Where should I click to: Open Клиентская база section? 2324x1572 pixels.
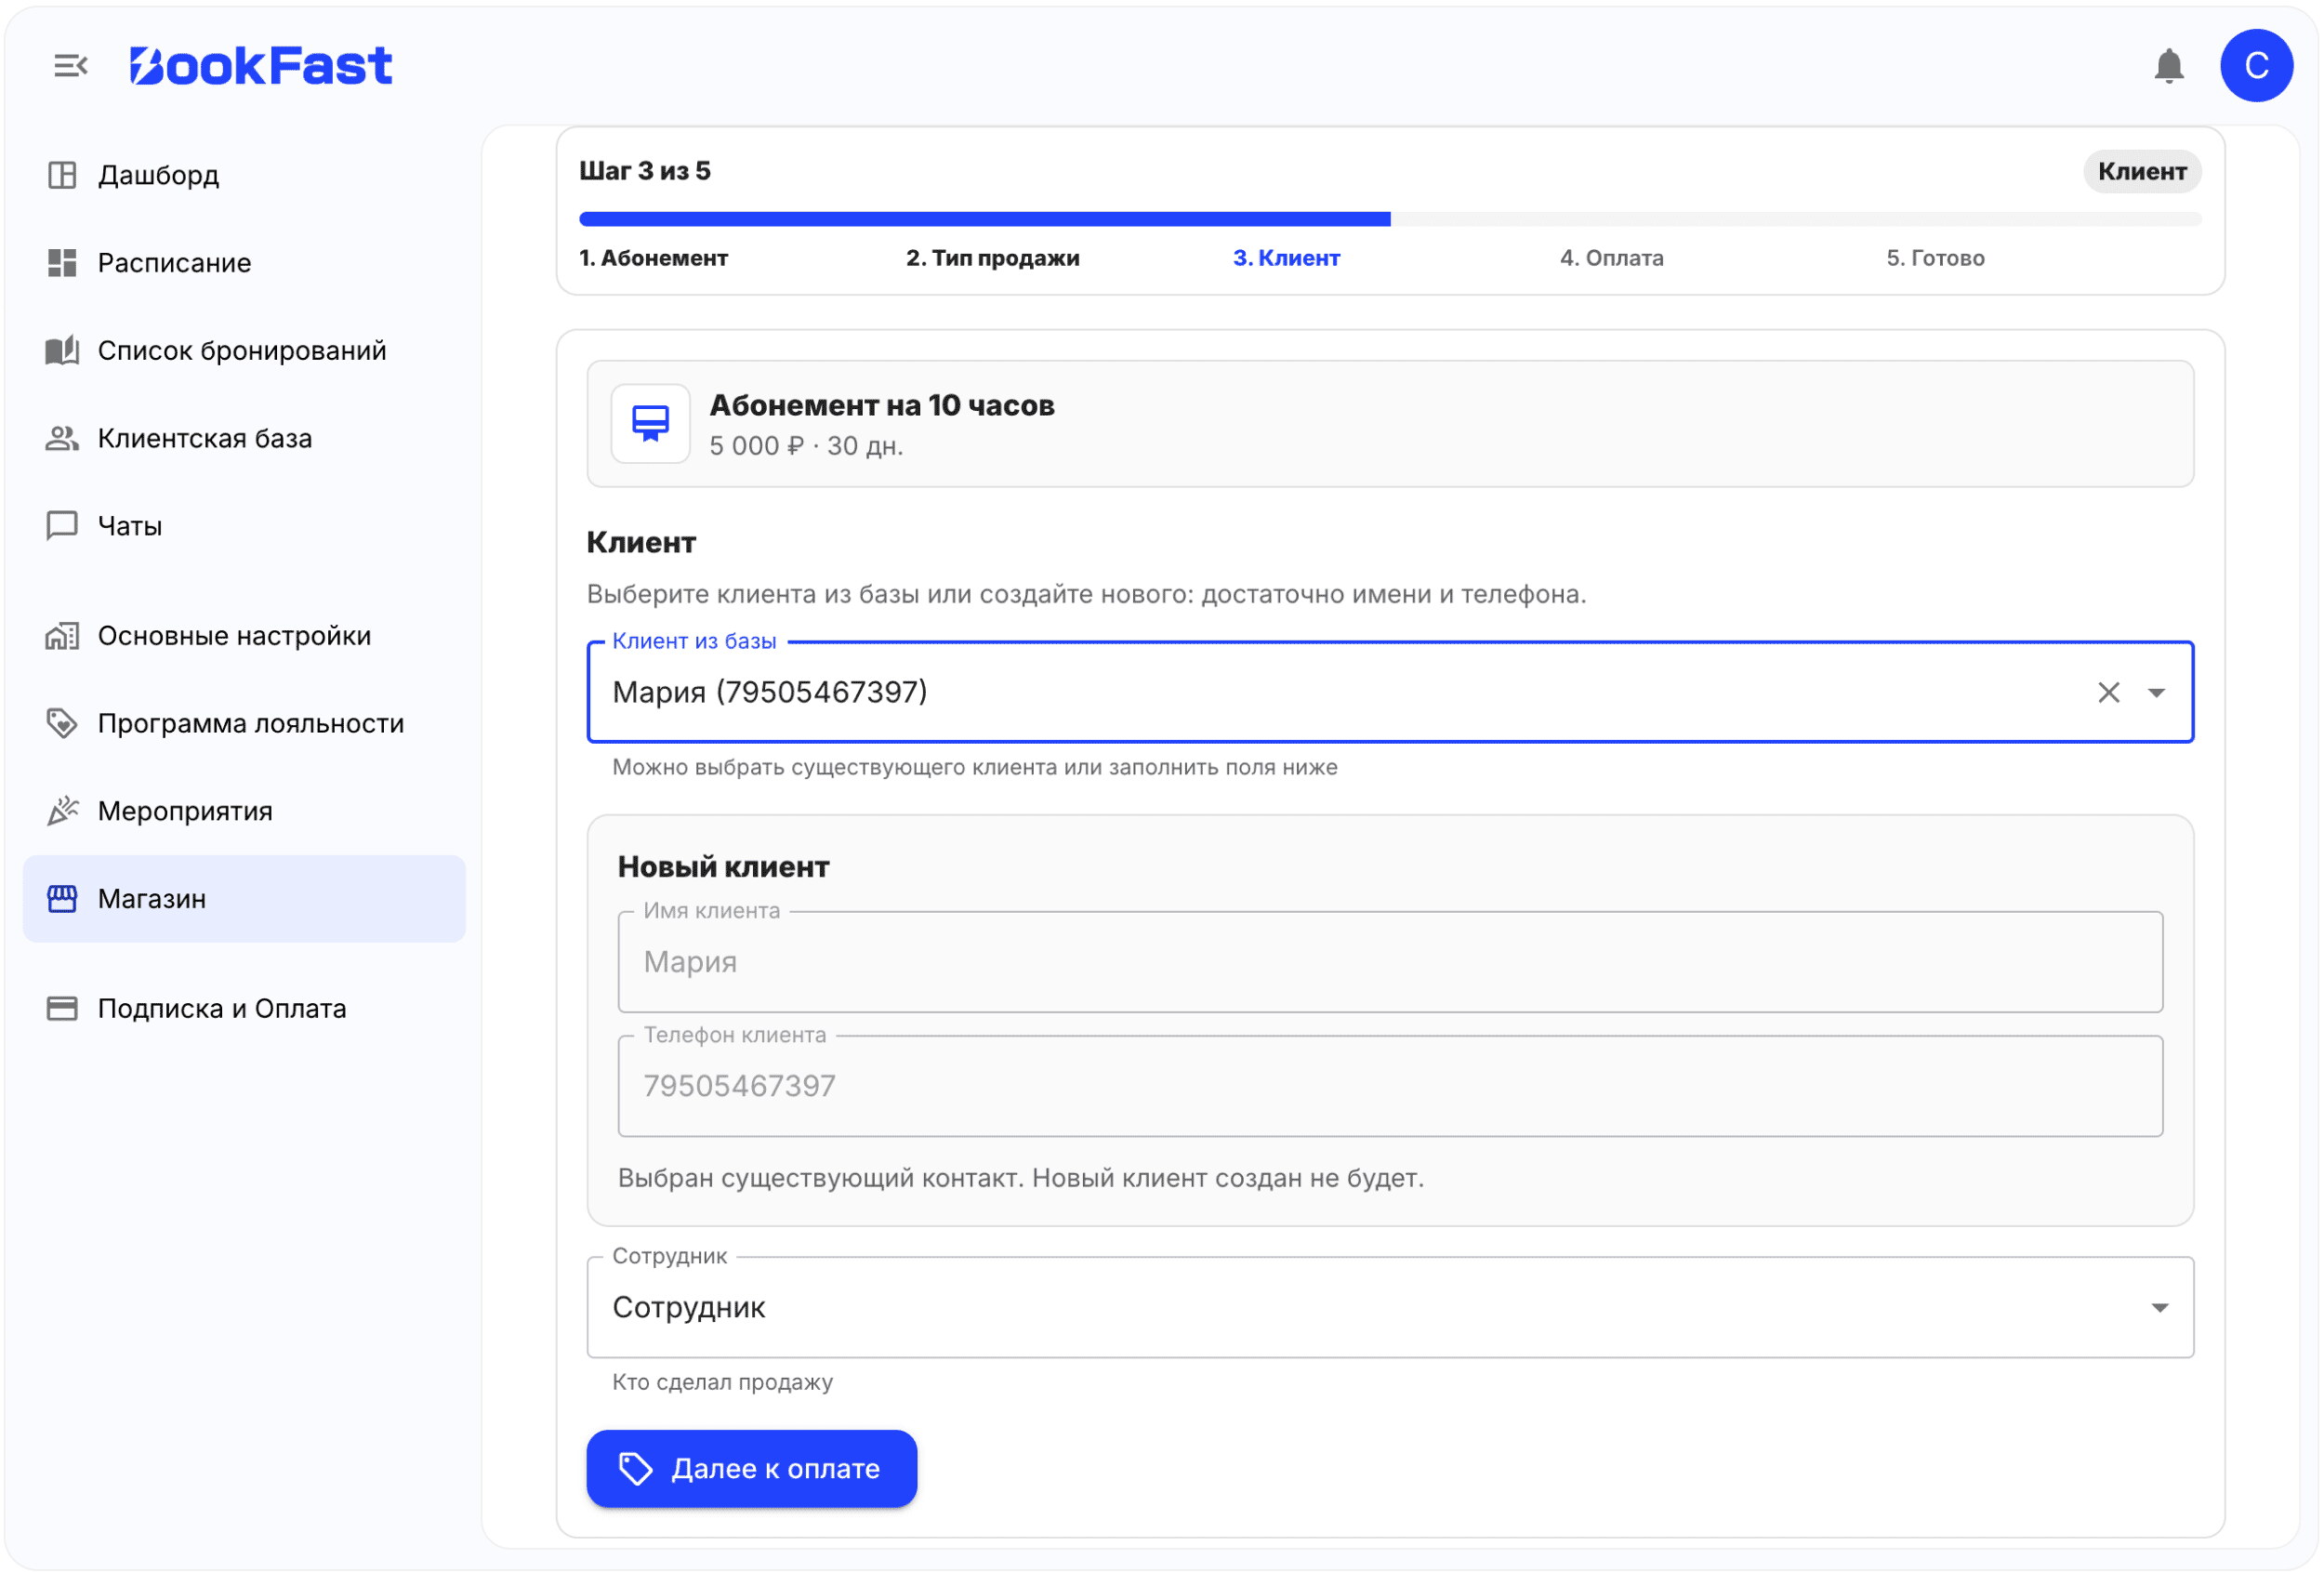tap(244, 438)
